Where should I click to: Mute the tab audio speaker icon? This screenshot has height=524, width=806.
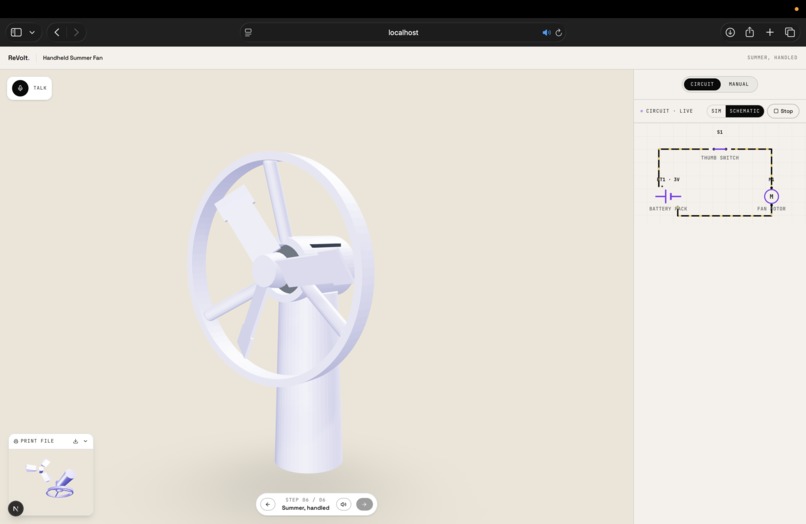(x=546, y=32)
